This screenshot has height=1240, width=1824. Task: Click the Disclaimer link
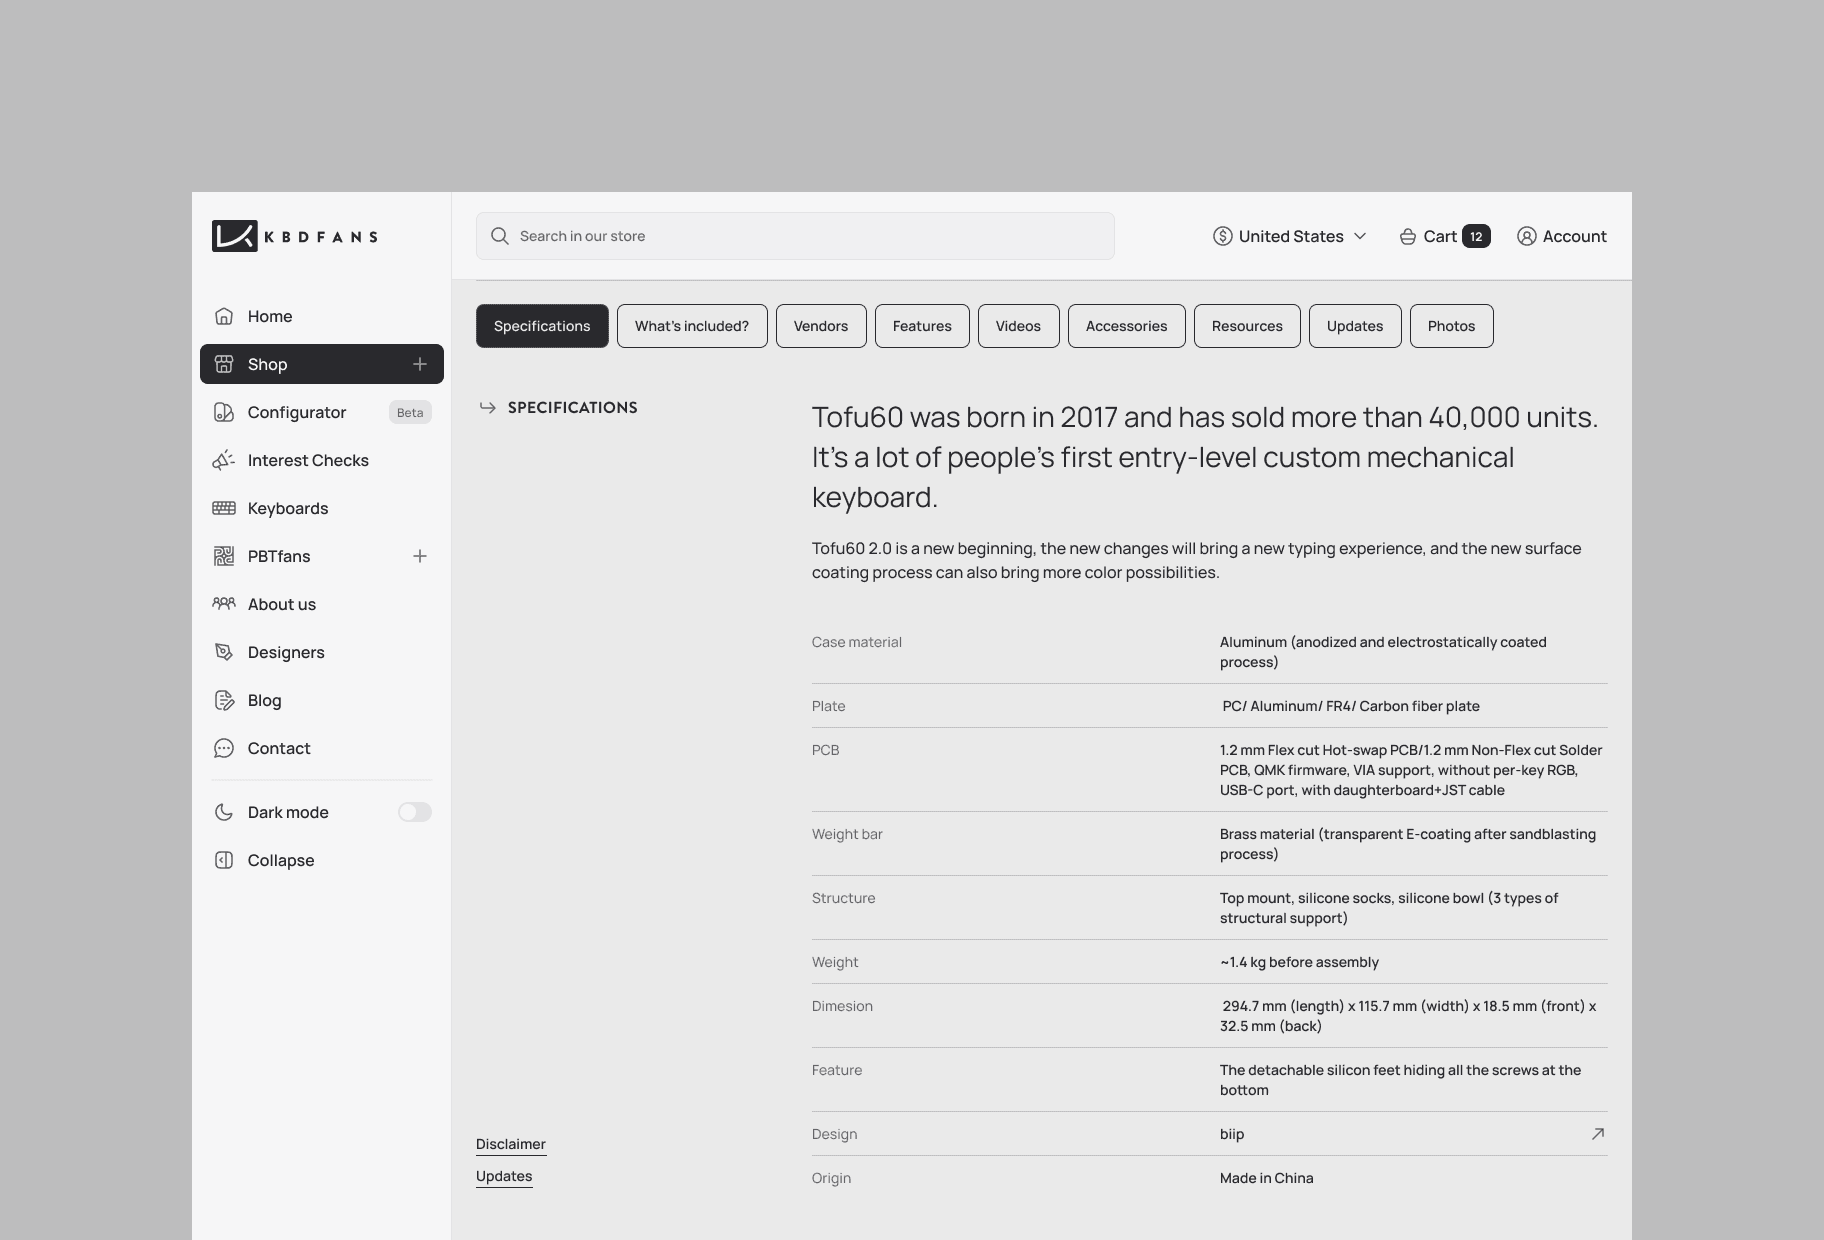click(x=511, y=1144)
